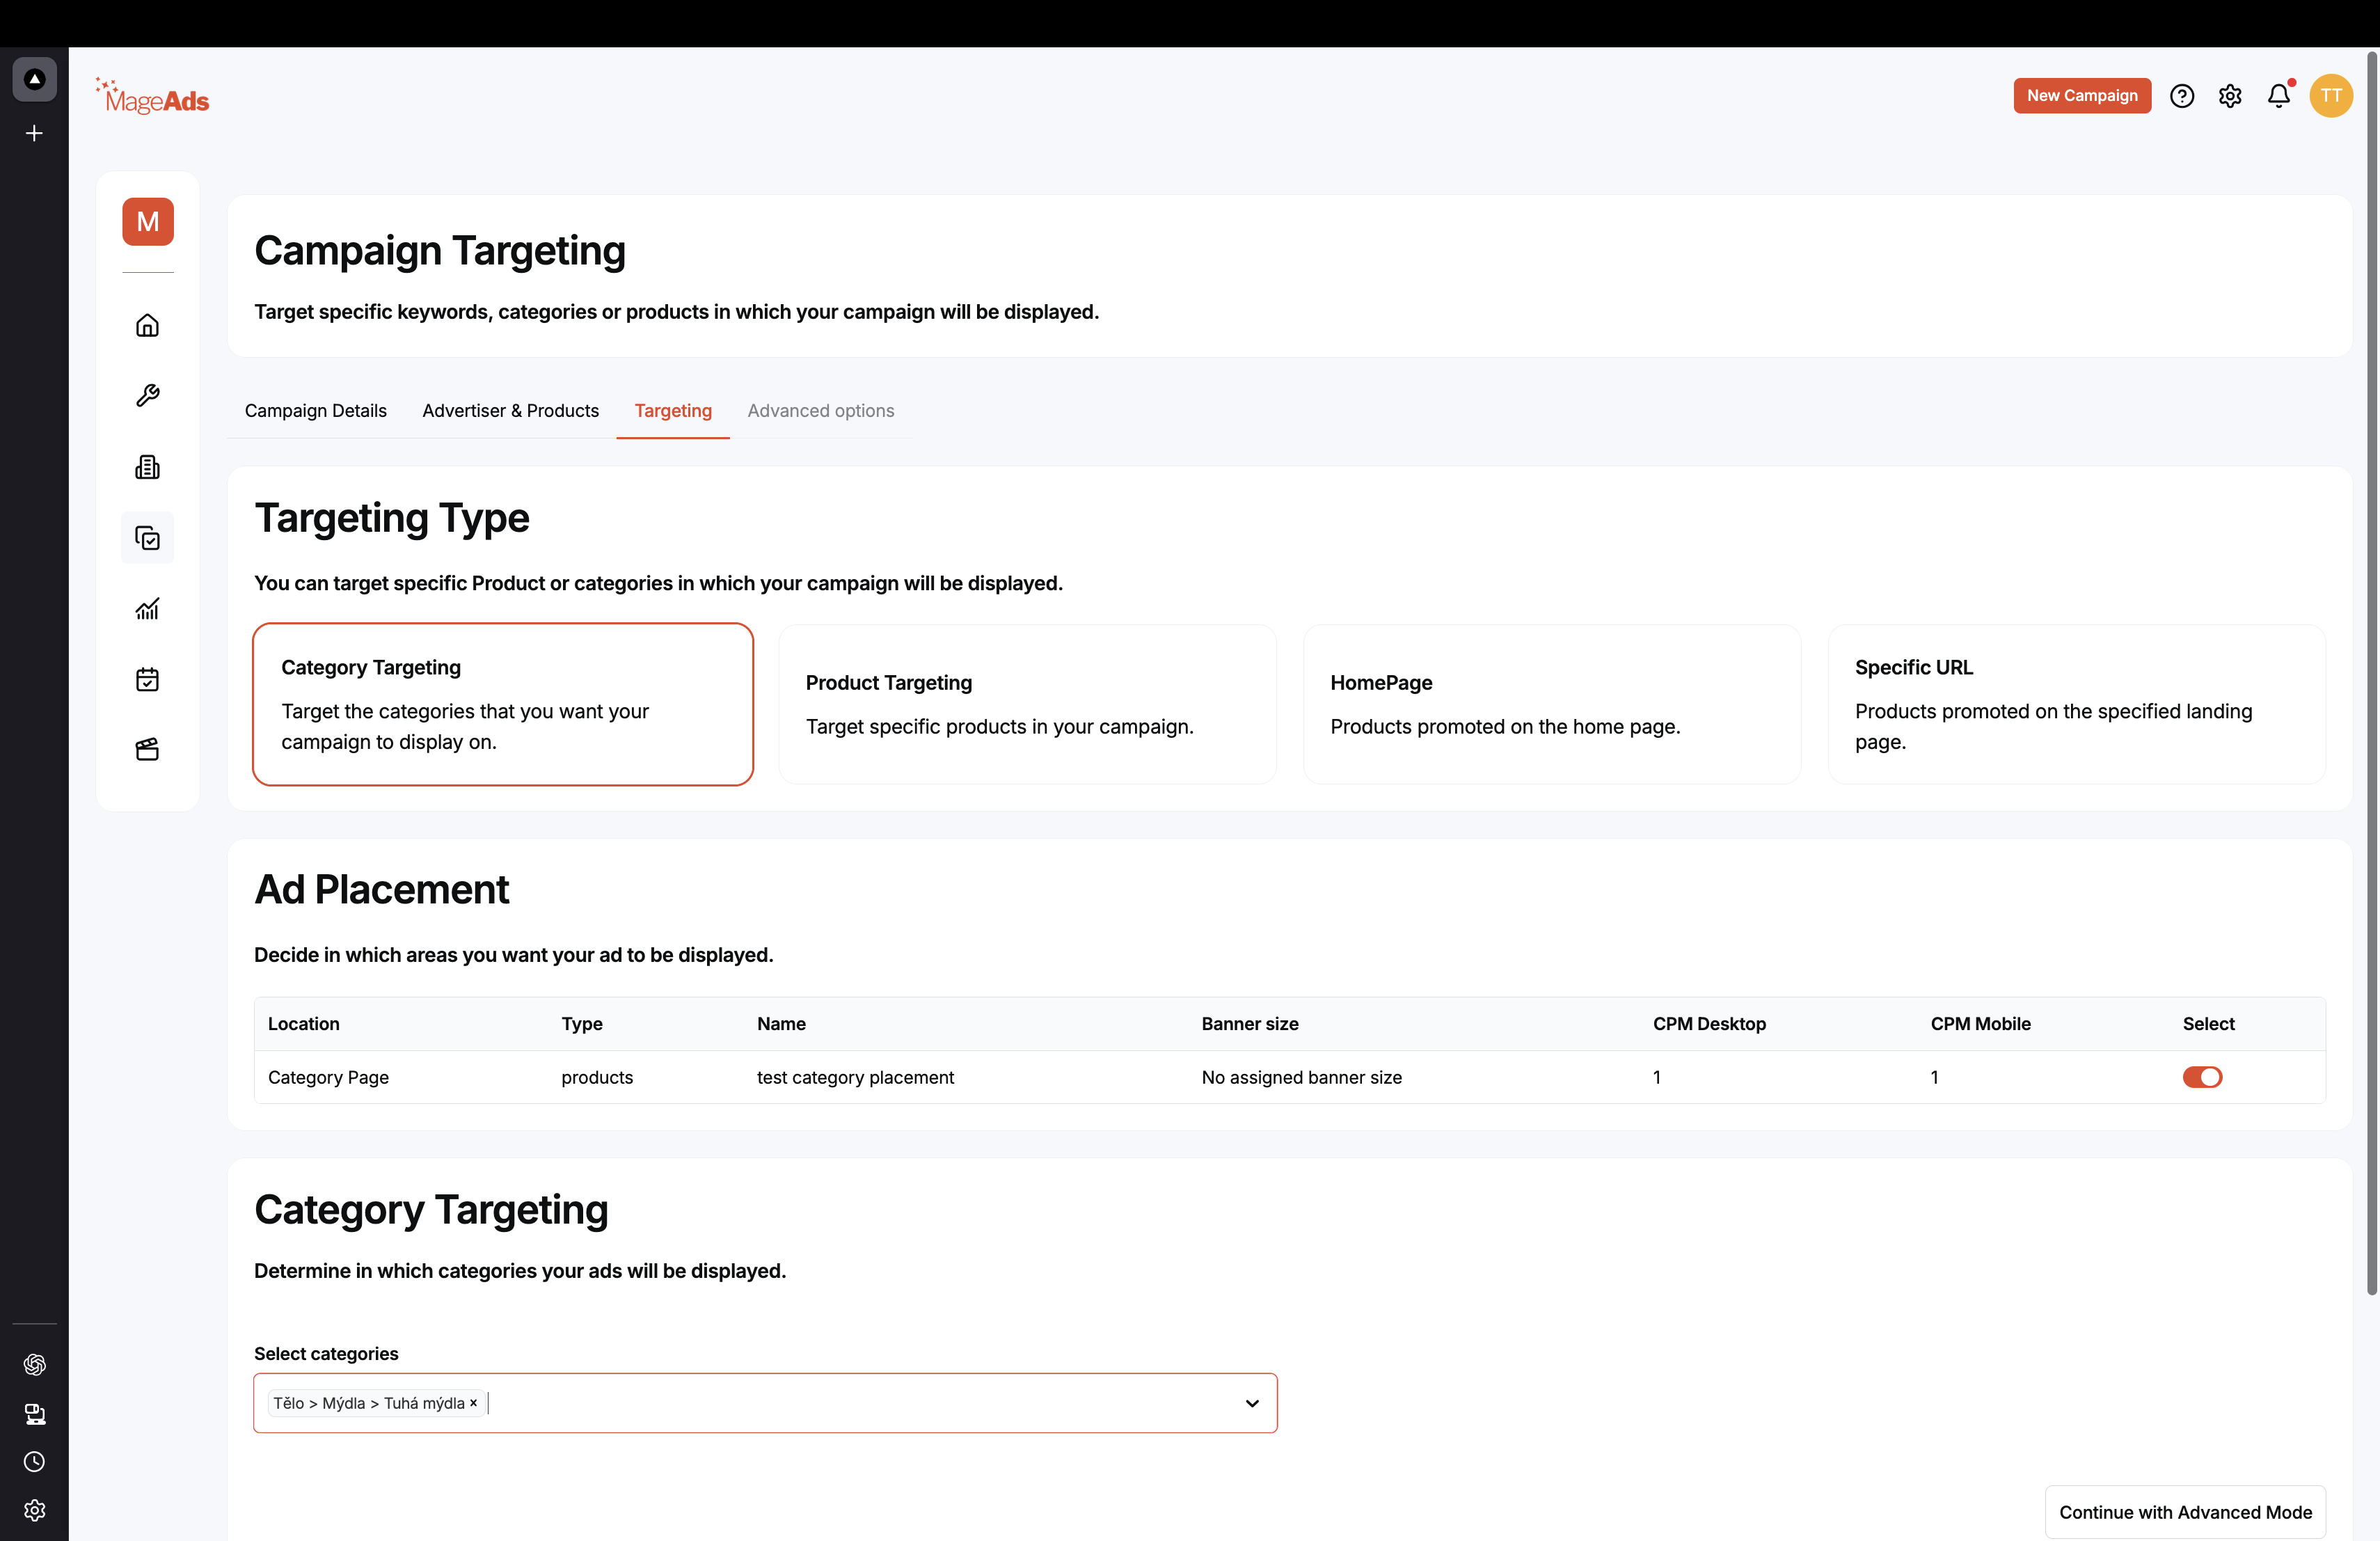The image size is (2380, 1541).
Task: Open the home icon in the sidebar
Action: pos(147,325)
